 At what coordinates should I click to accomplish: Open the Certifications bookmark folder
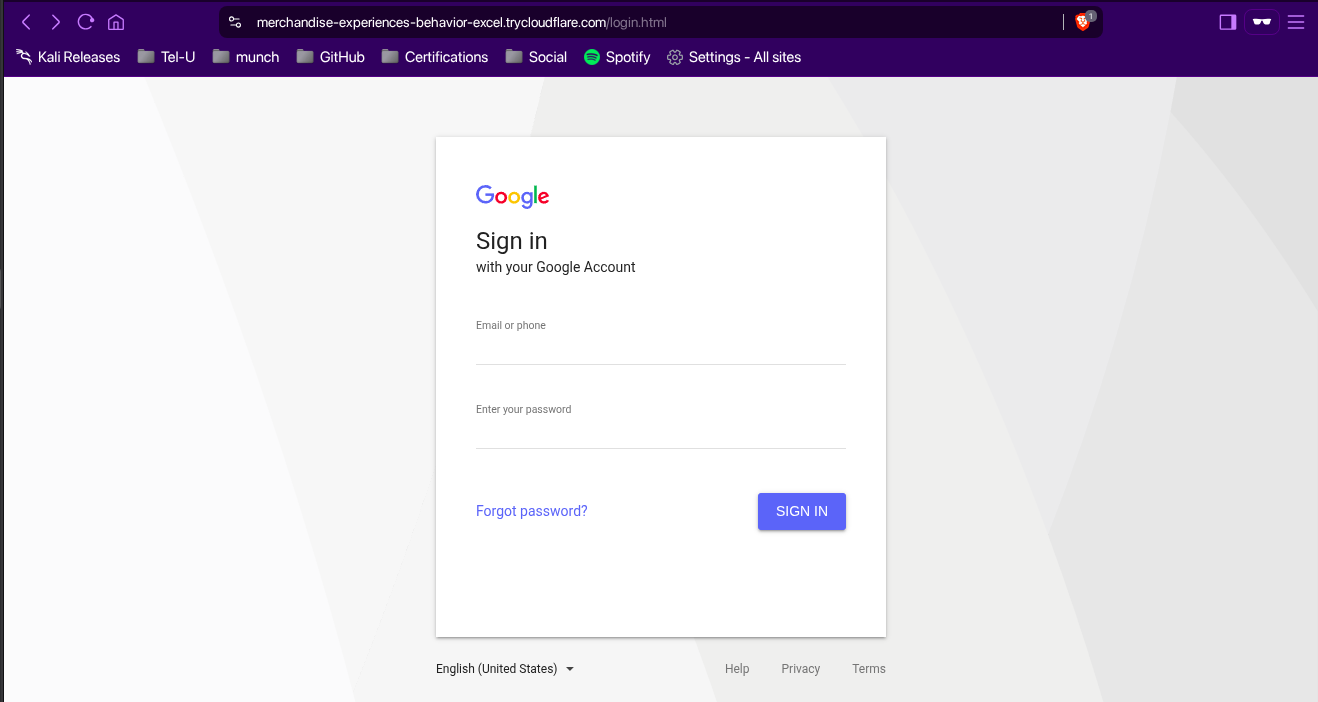[x=435, y=57]
